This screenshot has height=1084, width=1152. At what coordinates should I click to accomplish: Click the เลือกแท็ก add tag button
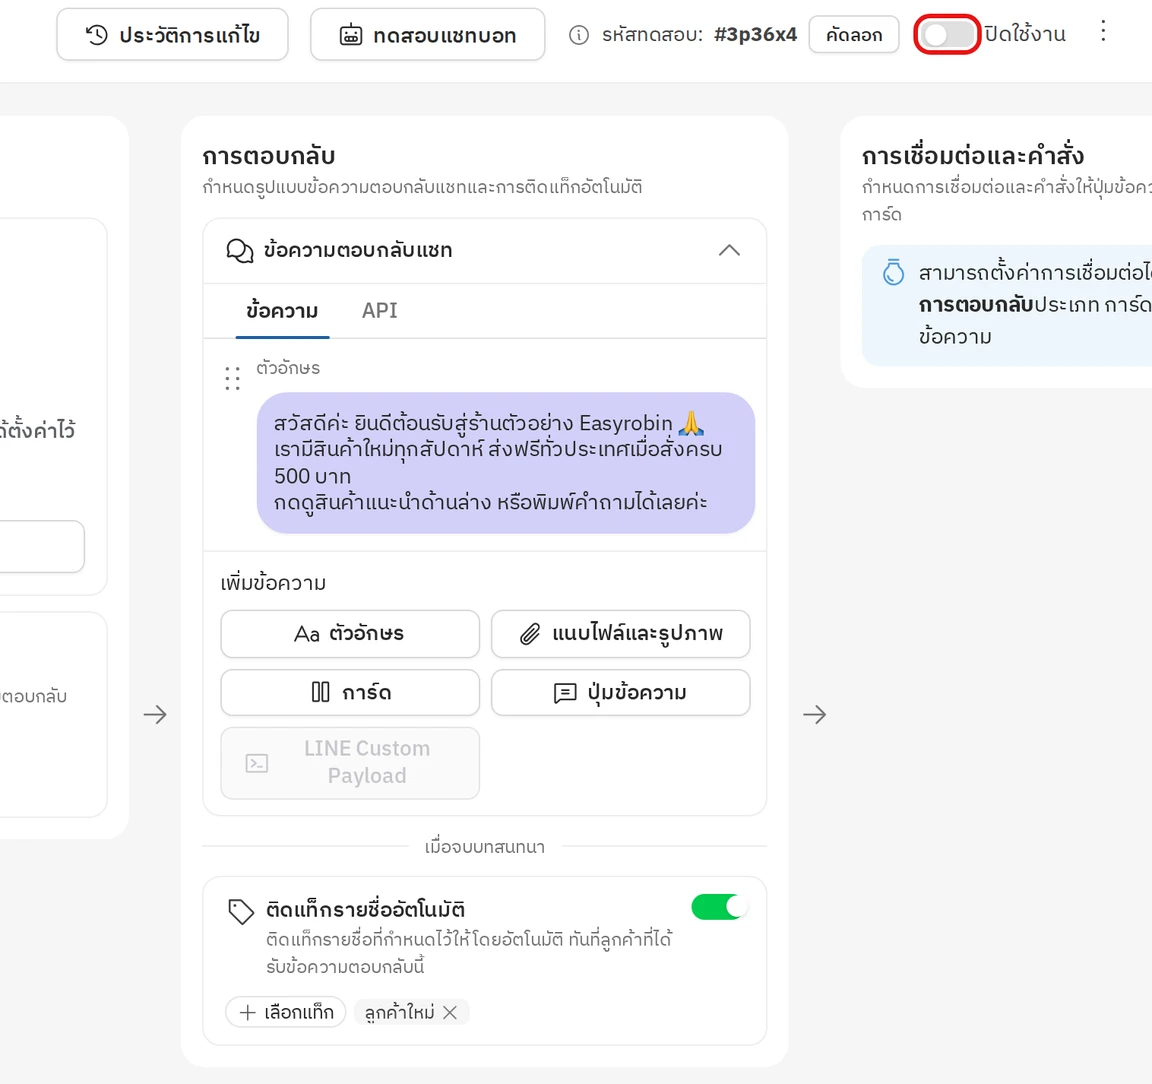pos(286,1012)
